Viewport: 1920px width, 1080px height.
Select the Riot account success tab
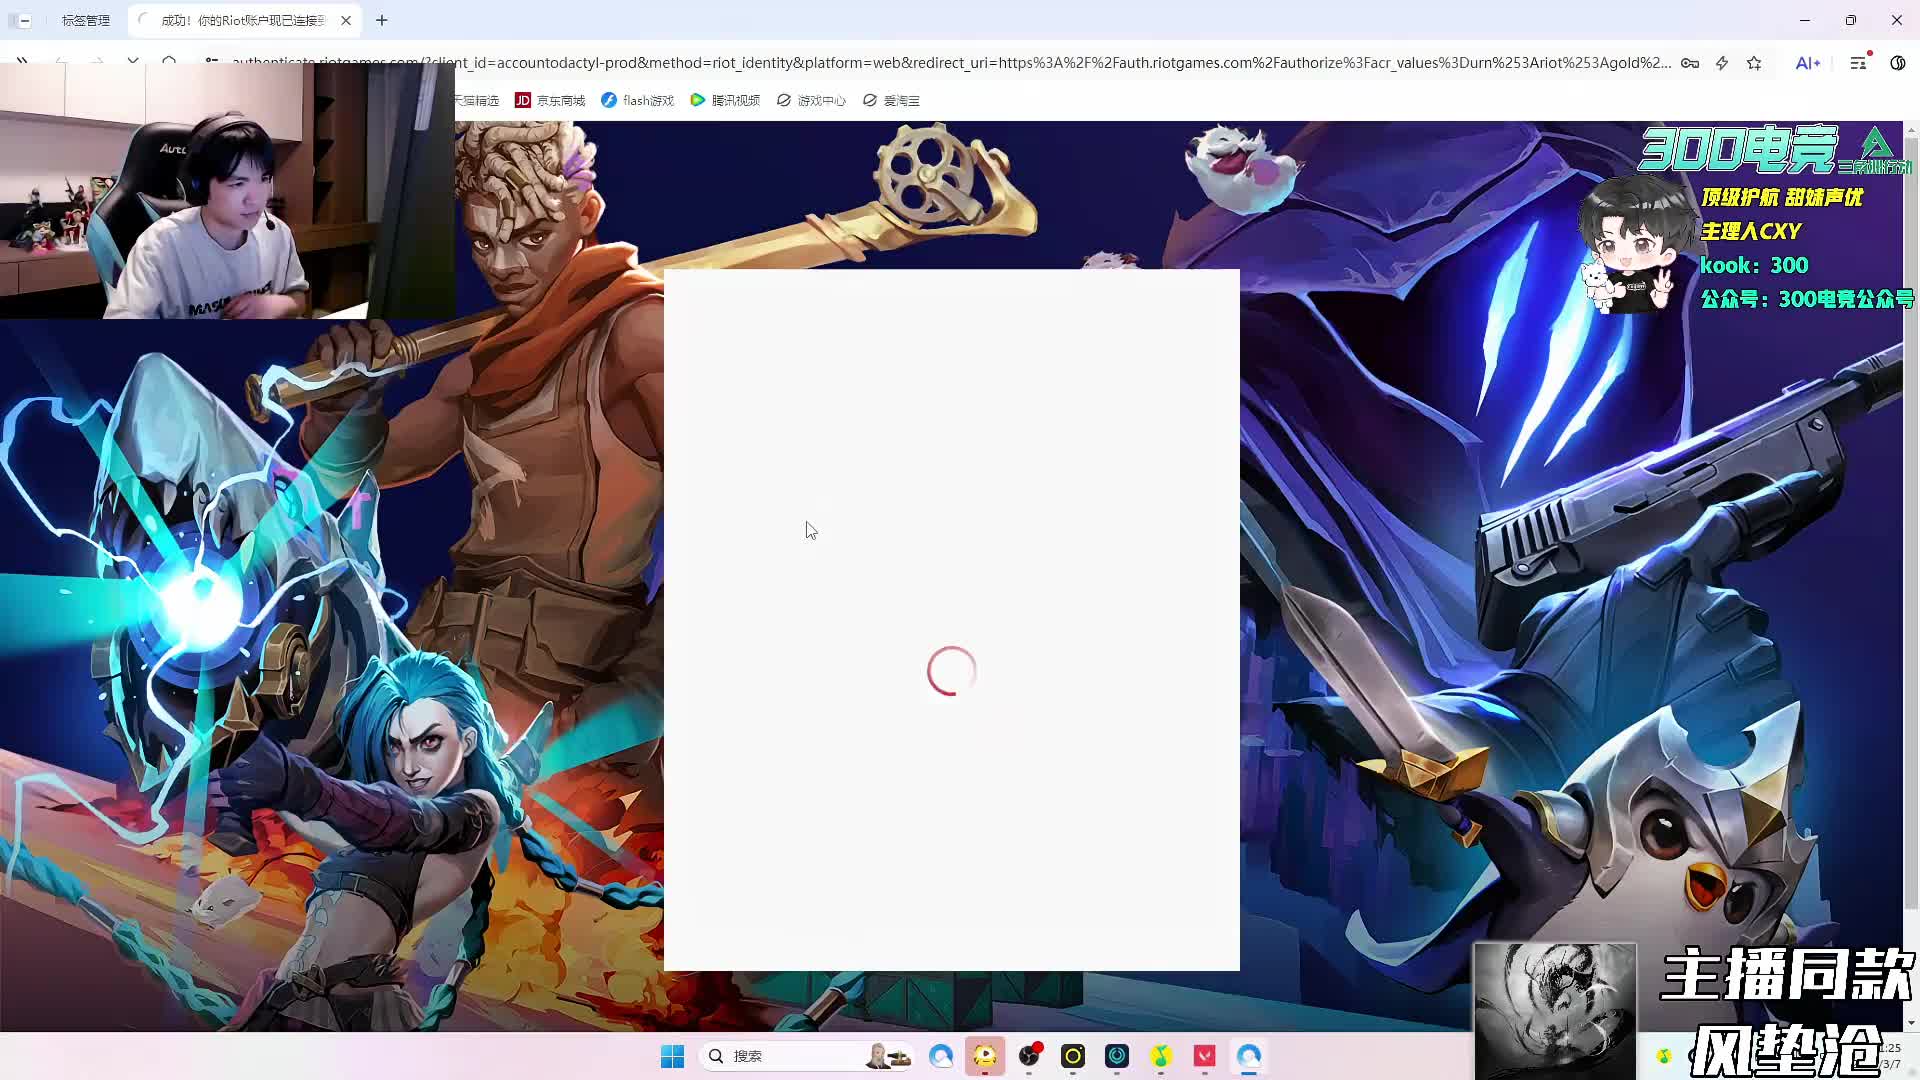point(240,20)
